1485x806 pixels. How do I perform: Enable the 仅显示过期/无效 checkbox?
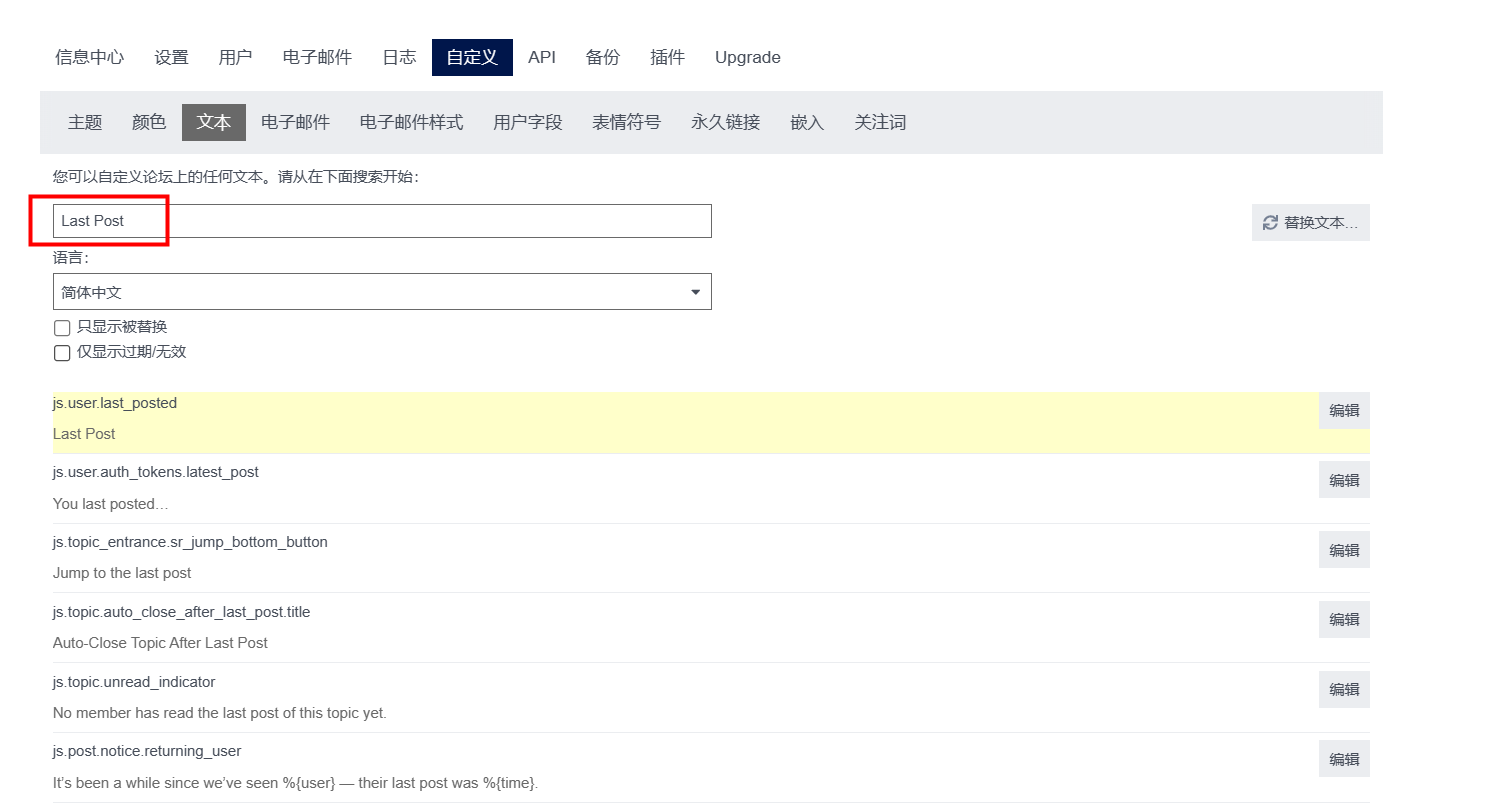pyautogui.click(x=62, y=353)
